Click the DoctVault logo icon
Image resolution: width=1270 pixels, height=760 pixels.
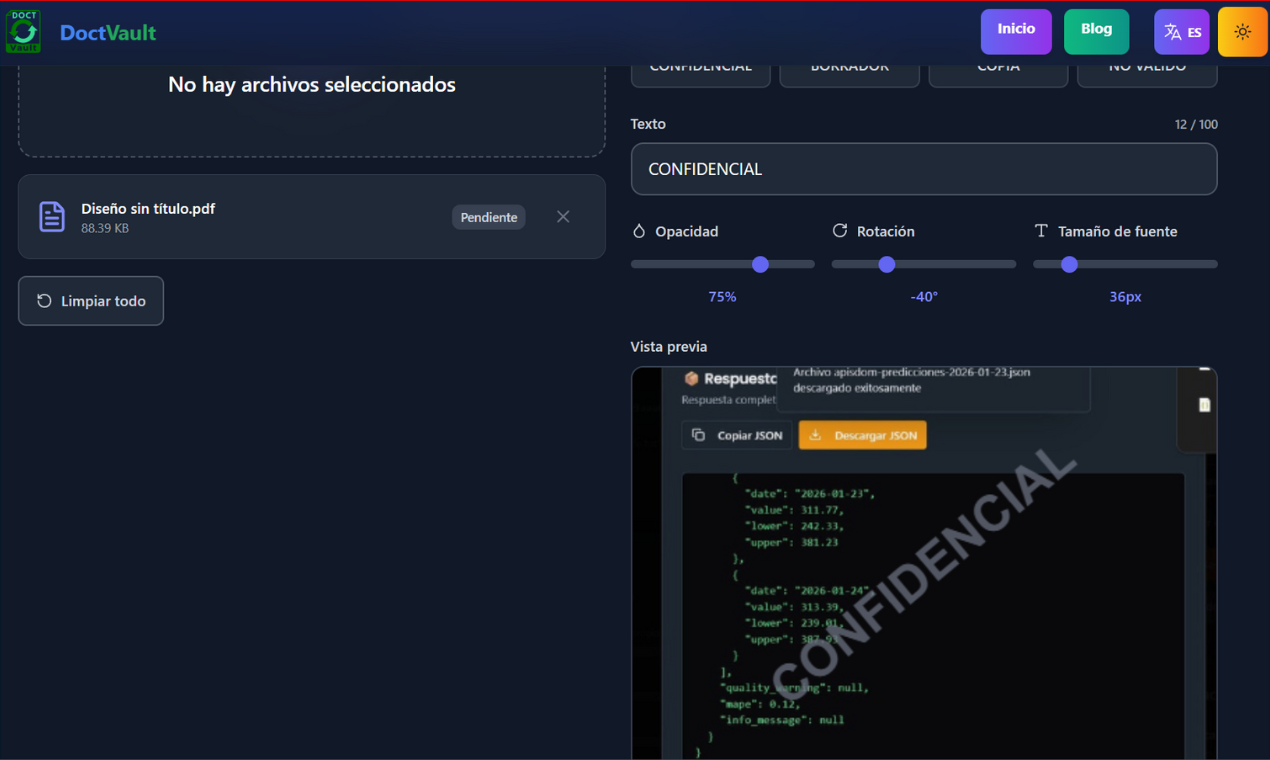(x=22, y=31)
